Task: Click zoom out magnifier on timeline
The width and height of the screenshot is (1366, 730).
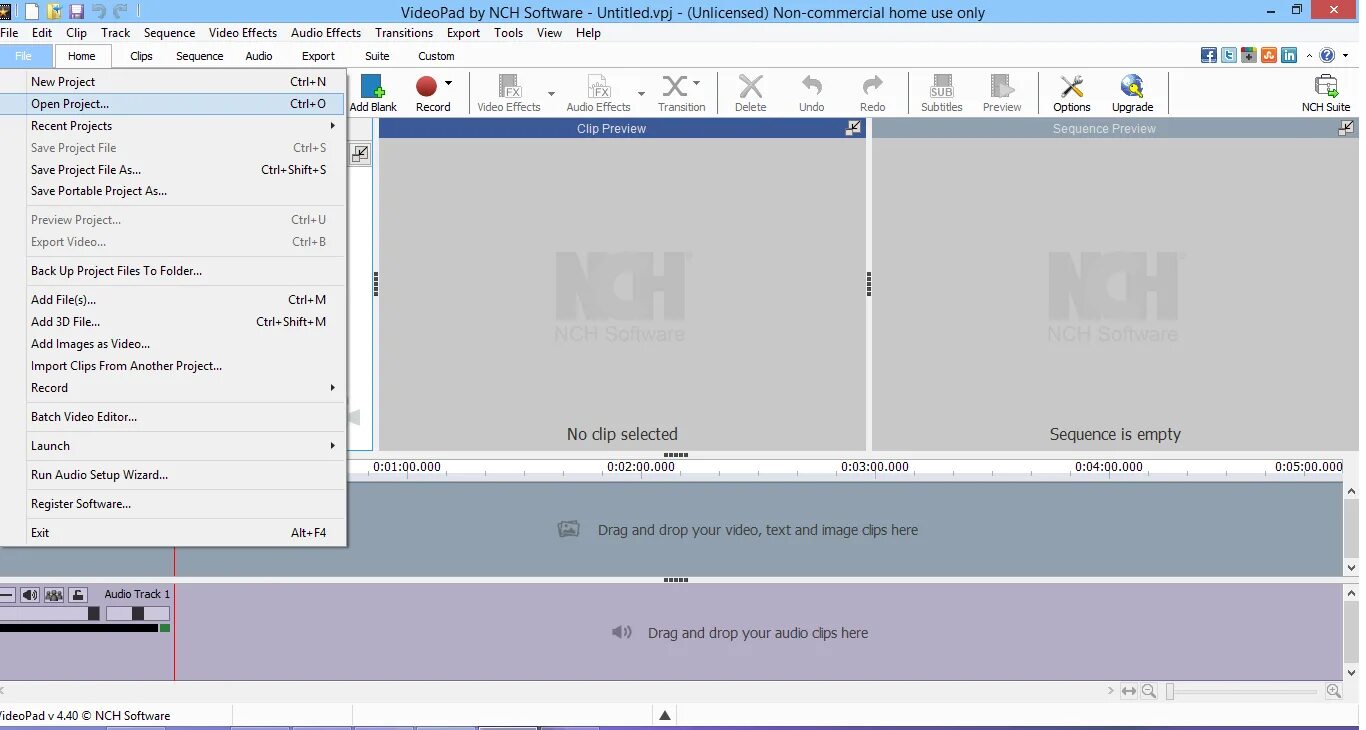Action: coord(1149,691)
